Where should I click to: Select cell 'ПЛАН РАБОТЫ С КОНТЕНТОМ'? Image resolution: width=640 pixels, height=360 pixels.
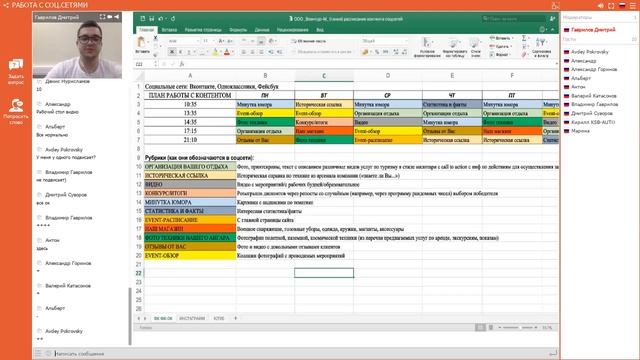(190, 95)
